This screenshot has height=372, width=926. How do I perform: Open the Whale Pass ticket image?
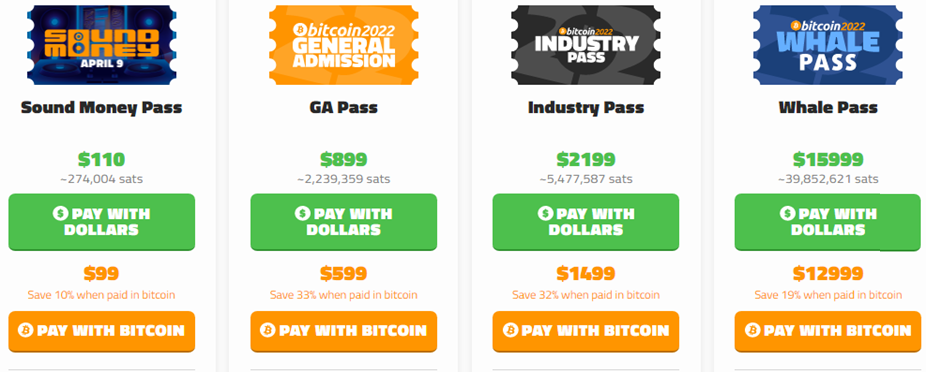coord(828,45)
